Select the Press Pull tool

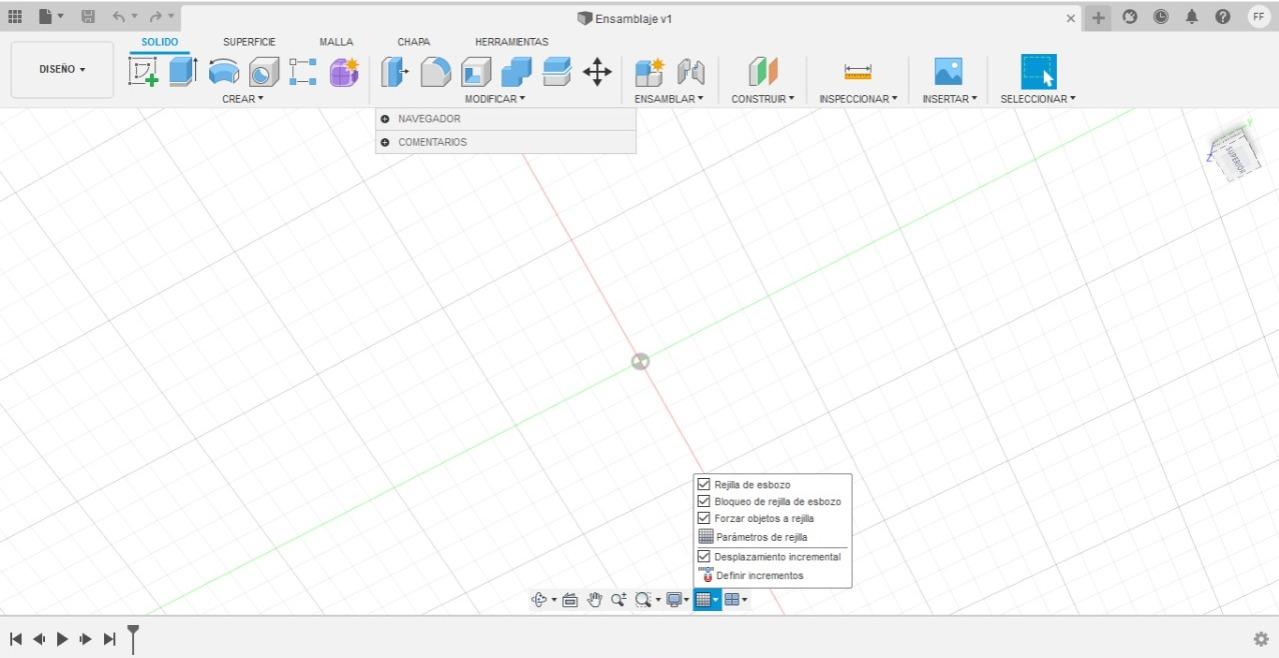396,71
